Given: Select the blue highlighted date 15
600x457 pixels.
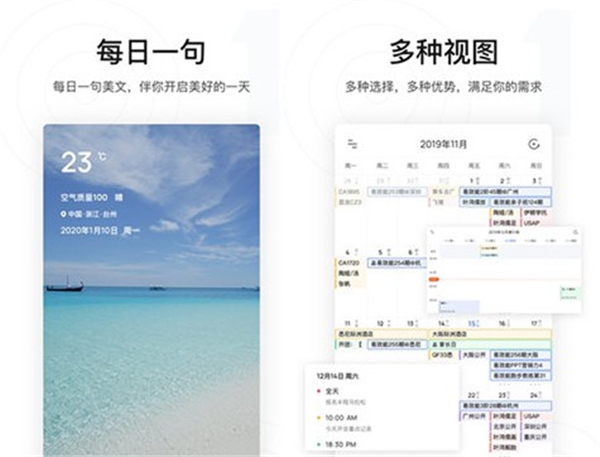Looking at the screenshot, I should [x=473, y=324].
